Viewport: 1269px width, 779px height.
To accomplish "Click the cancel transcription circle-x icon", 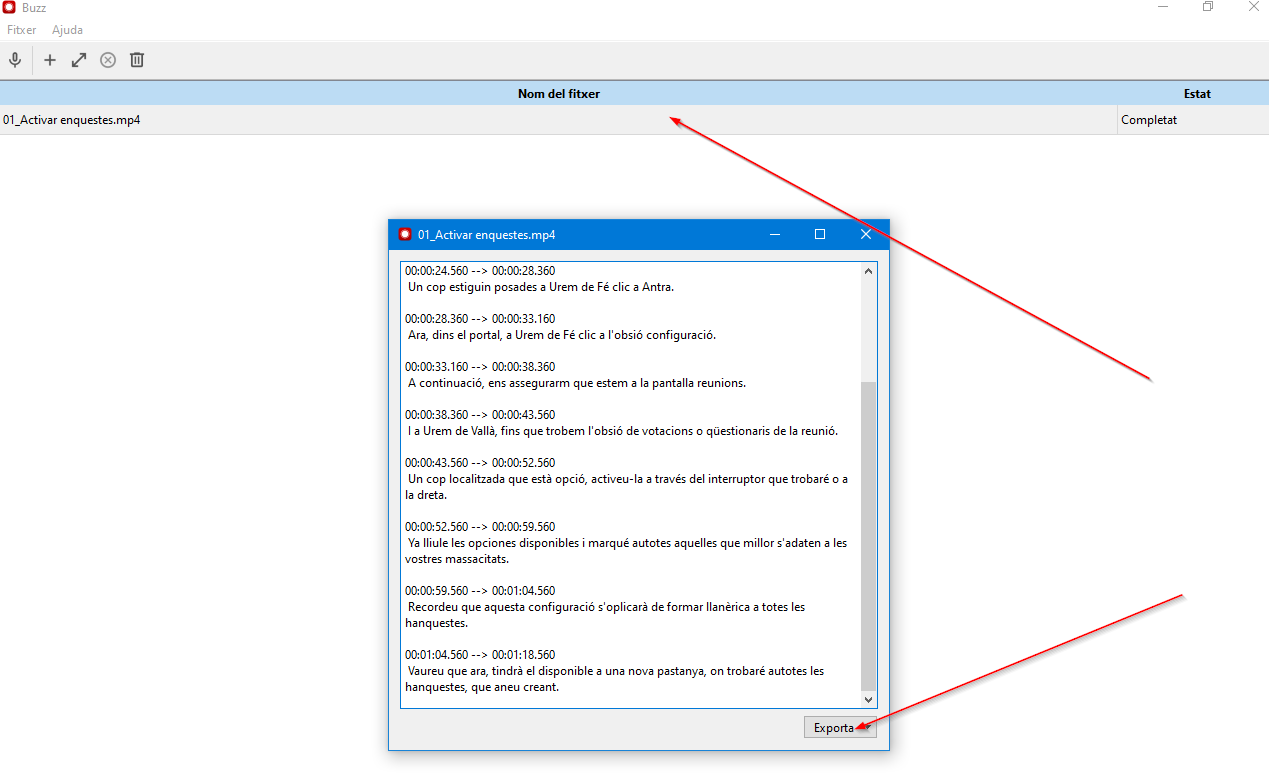I will (x=108, y=60).
